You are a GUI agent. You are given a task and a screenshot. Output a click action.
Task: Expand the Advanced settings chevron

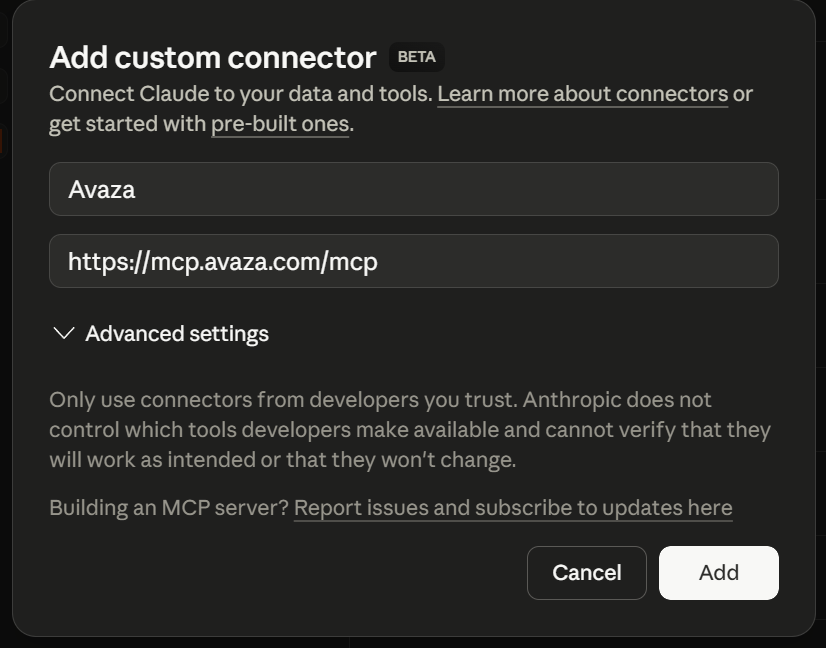[x=64, y=333]
